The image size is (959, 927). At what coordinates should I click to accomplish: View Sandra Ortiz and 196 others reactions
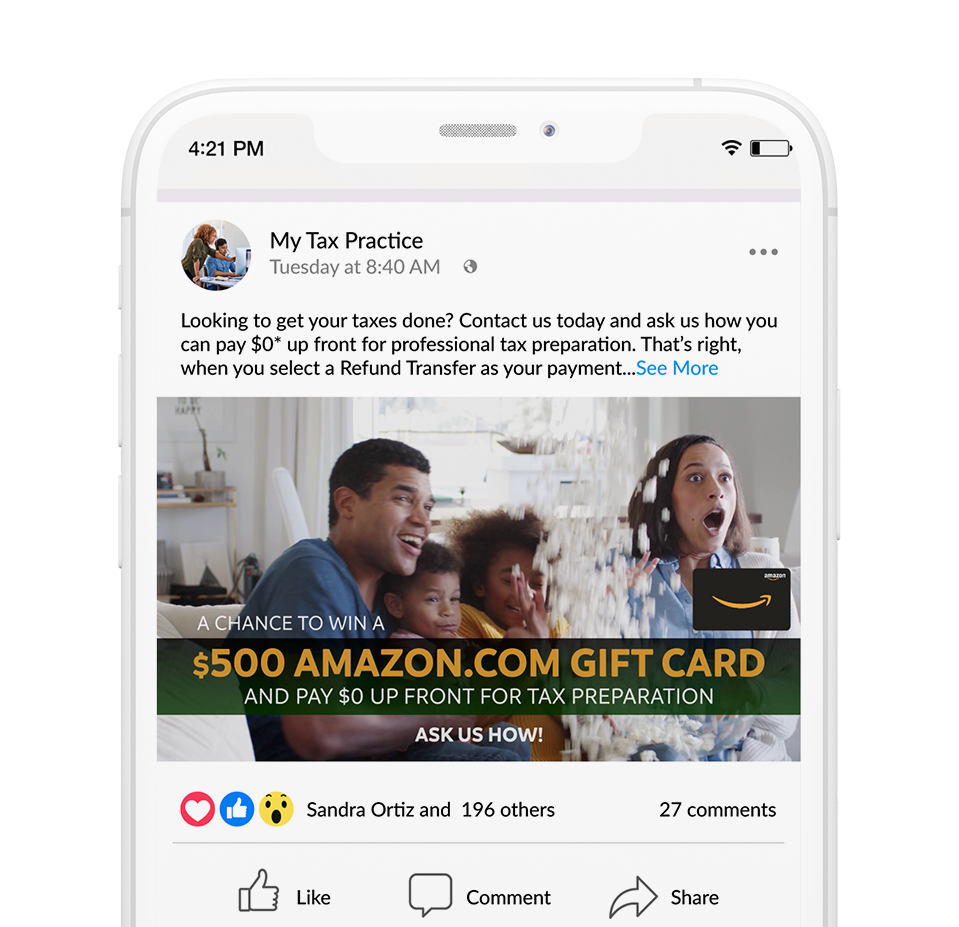tap(431, 810)
